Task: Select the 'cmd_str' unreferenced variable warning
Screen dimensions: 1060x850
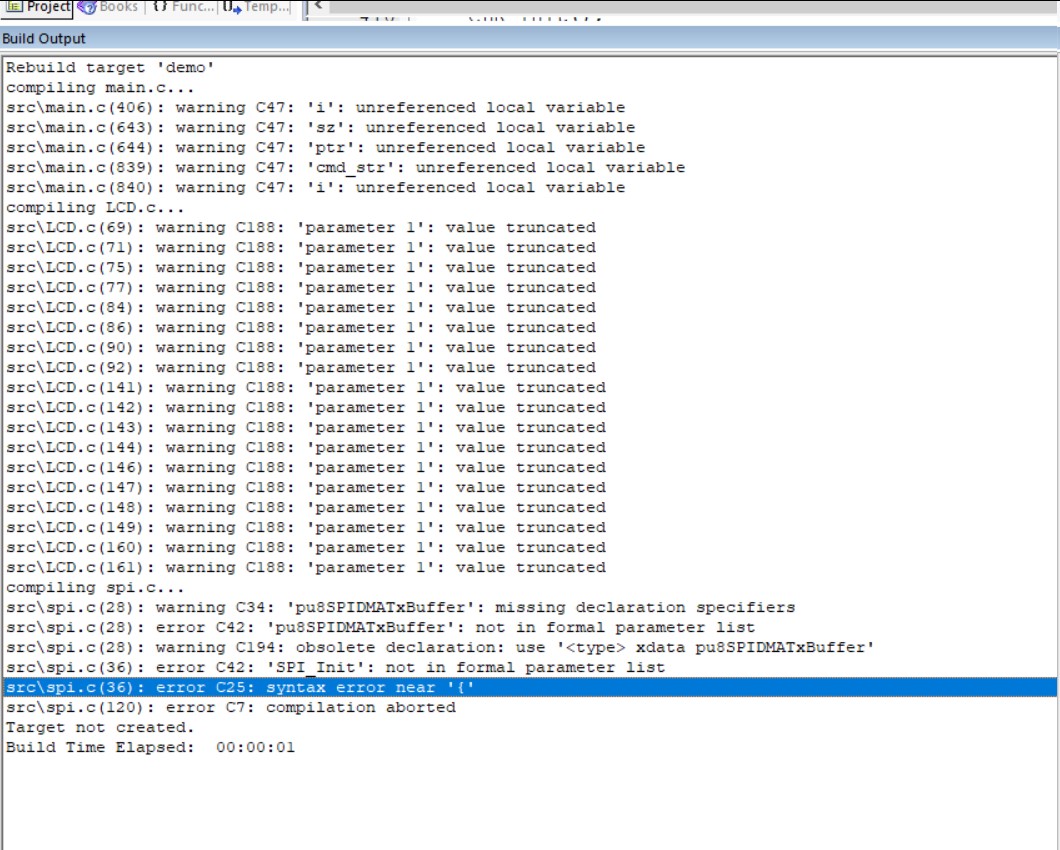Action: [x=345, y=167]
